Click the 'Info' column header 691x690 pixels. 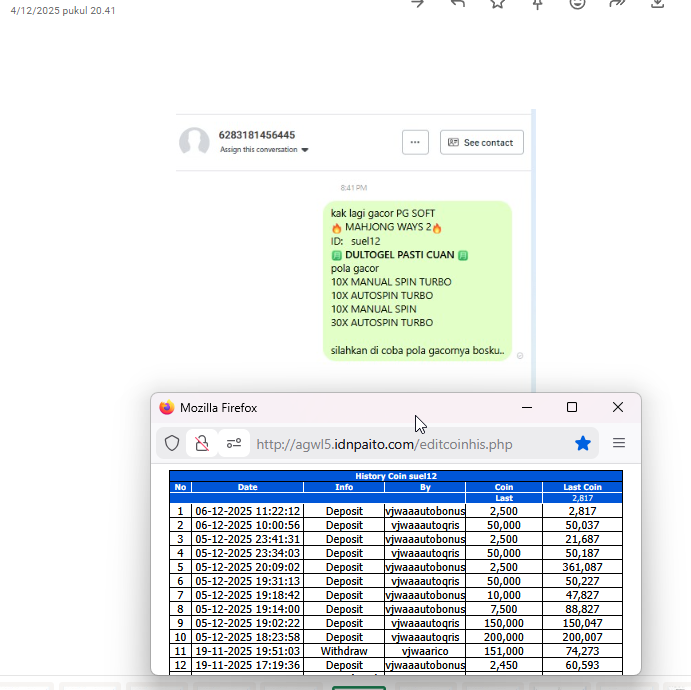[x=344, y=487]
